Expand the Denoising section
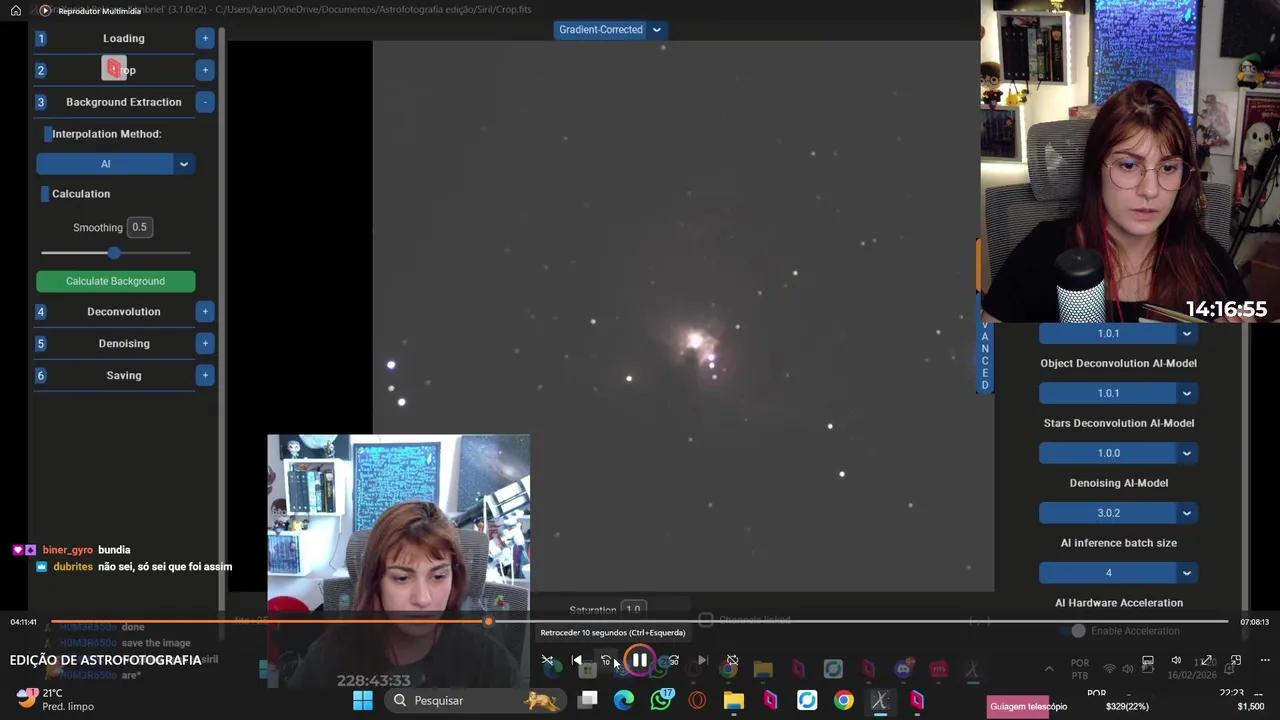The image size is (1280, 720). (205, 344)
